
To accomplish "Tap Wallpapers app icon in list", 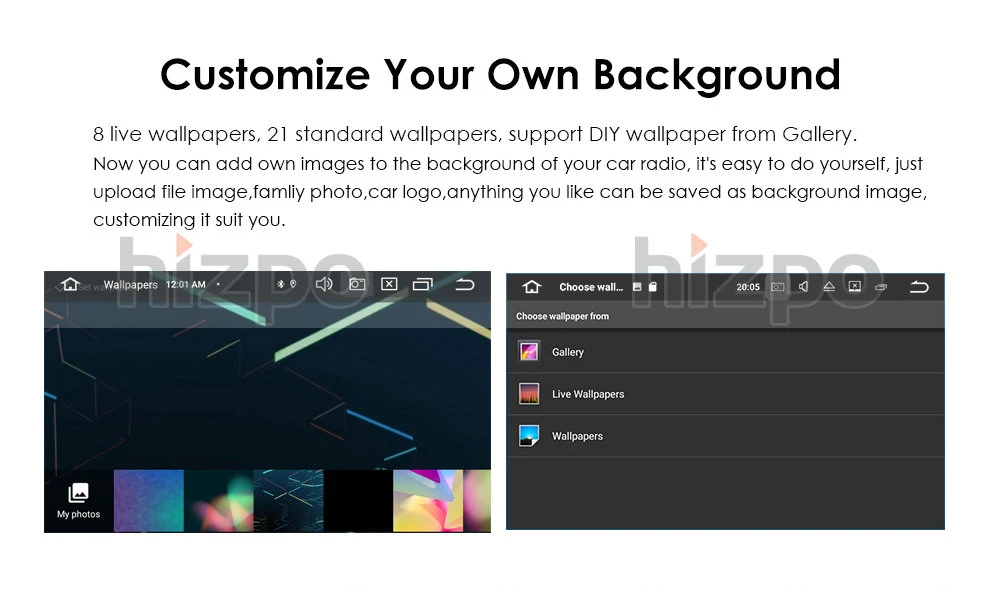I will [529, 436].
